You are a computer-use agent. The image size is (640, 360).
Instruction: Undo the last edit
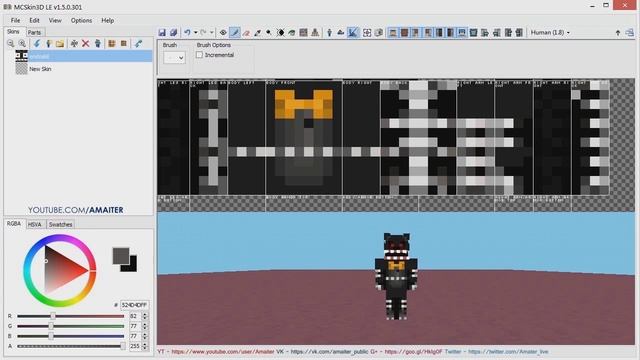(x=187, y=33)
